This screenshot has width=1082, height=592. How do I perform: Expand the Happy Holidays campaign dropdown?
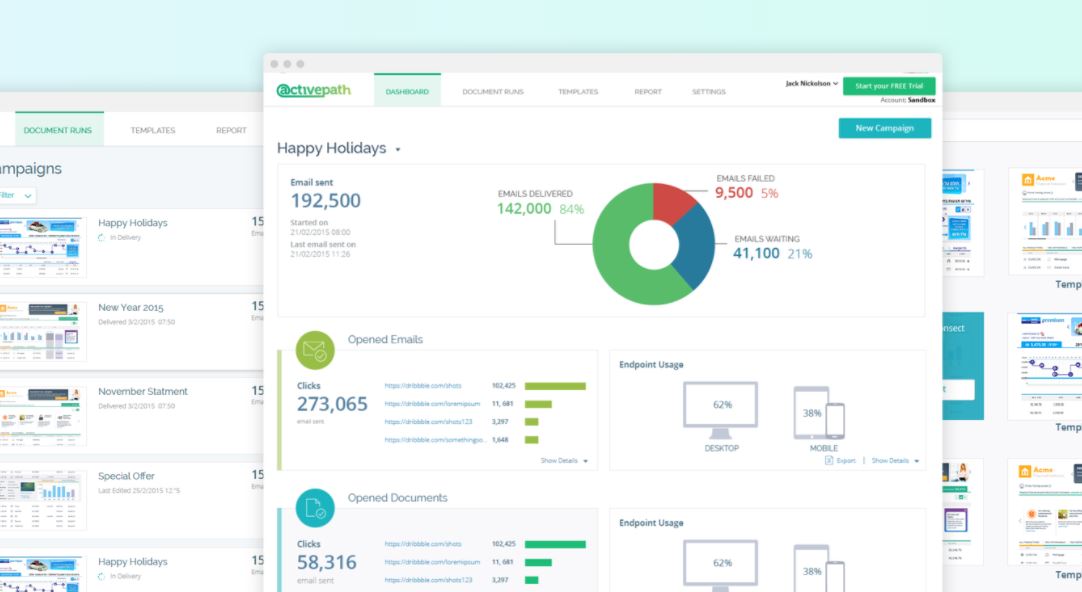click(398, 150)
